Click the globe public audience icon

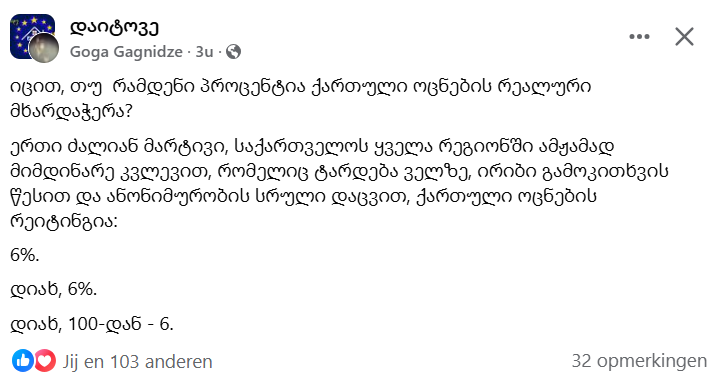234,52
